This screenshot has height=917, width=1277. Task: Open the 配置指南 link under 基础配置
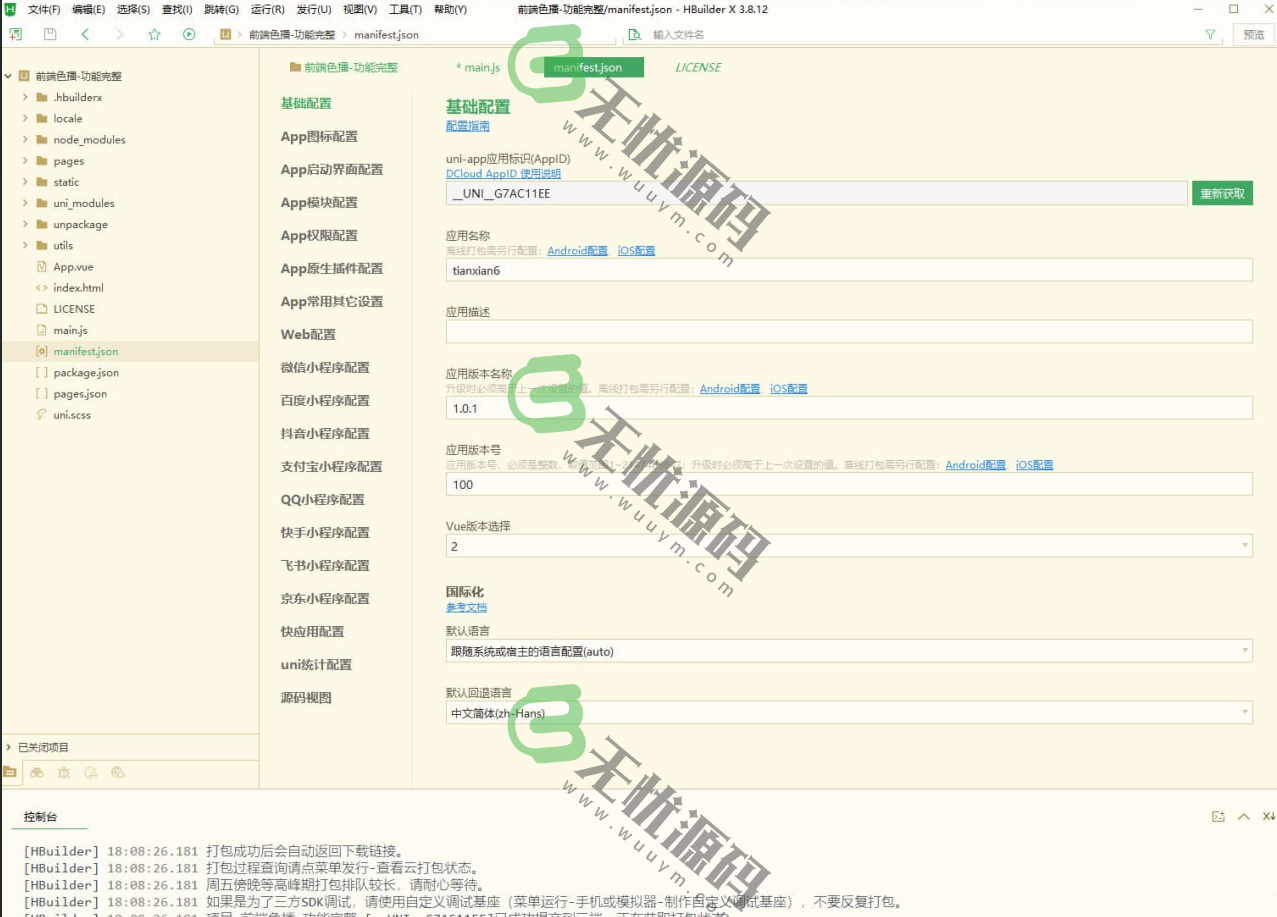[465, 126]
